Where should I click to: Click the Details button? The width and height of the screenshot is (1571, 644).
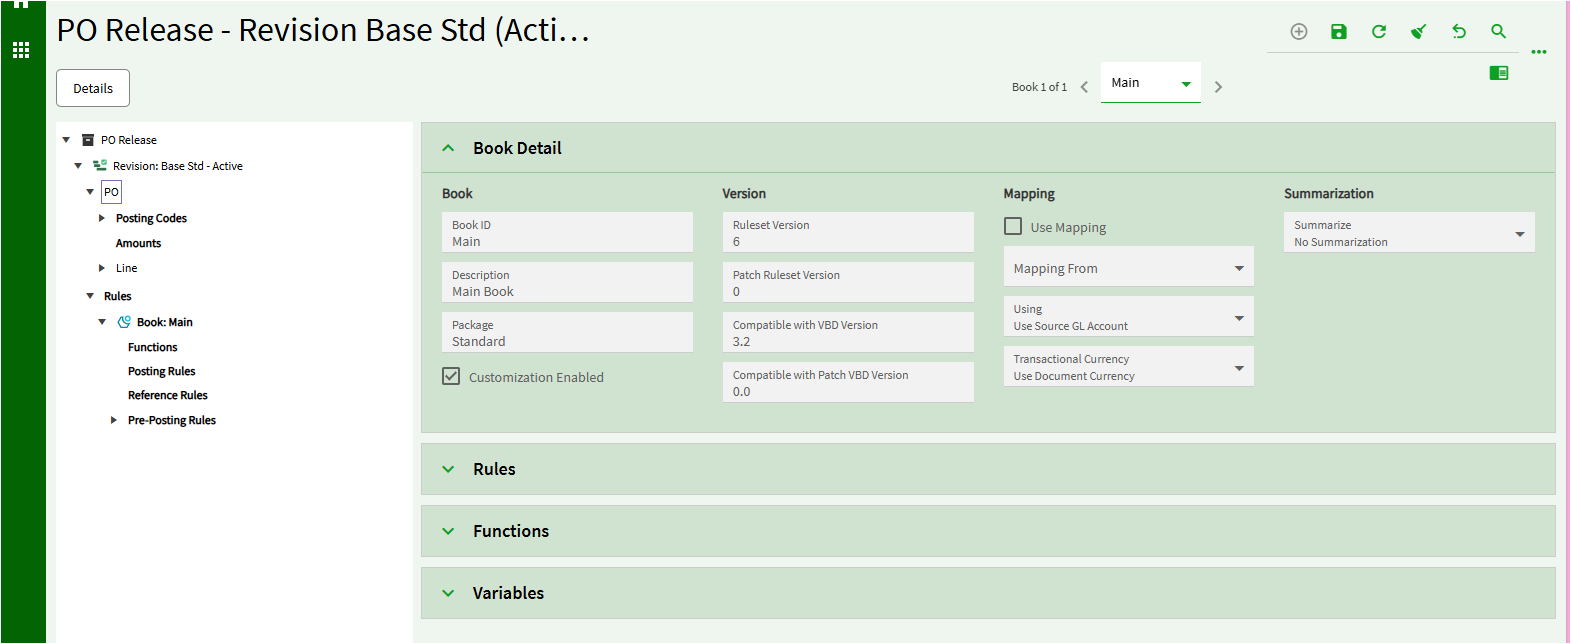point(93,88)
